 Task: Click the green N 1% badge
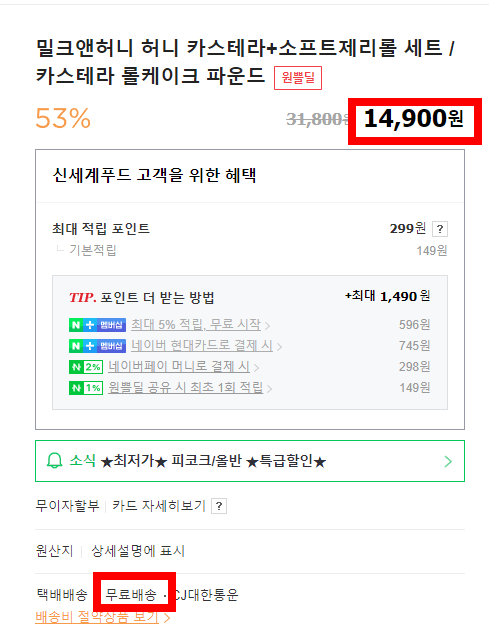pyautogui.click(x=86, y=388)
